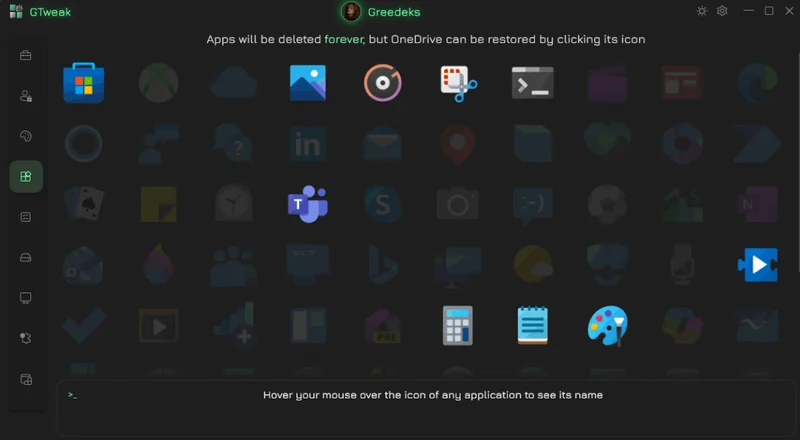The image size is (800, 440).
Task: Open the user lock privacy sidebar tab
Action: [26, 95]
